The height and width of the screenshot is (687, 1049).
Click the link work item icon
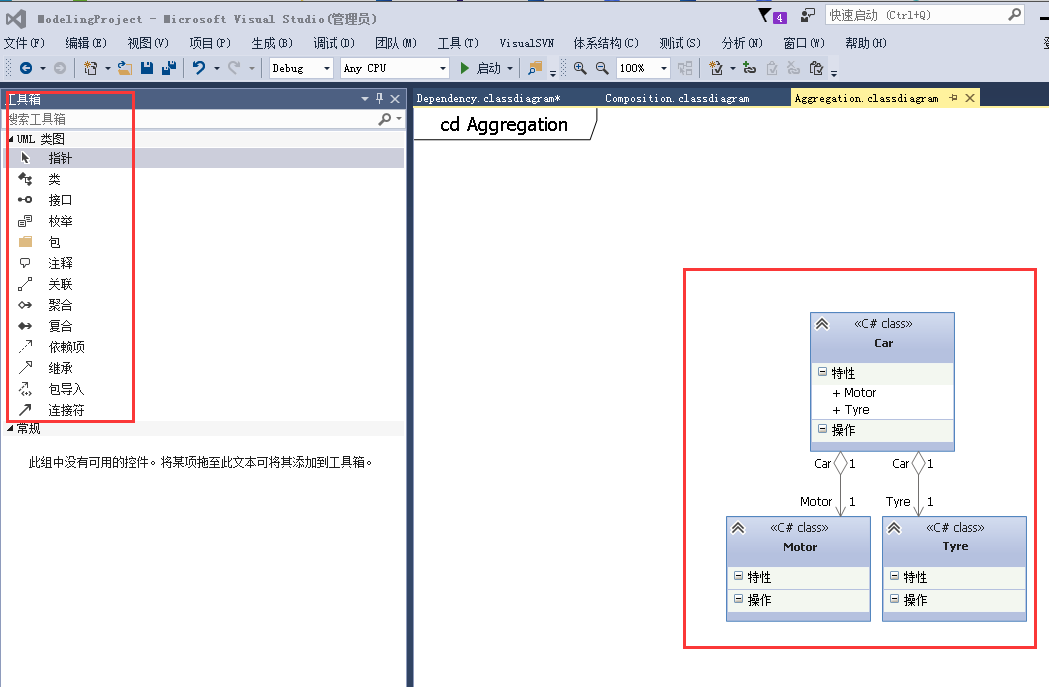(750, 68)
